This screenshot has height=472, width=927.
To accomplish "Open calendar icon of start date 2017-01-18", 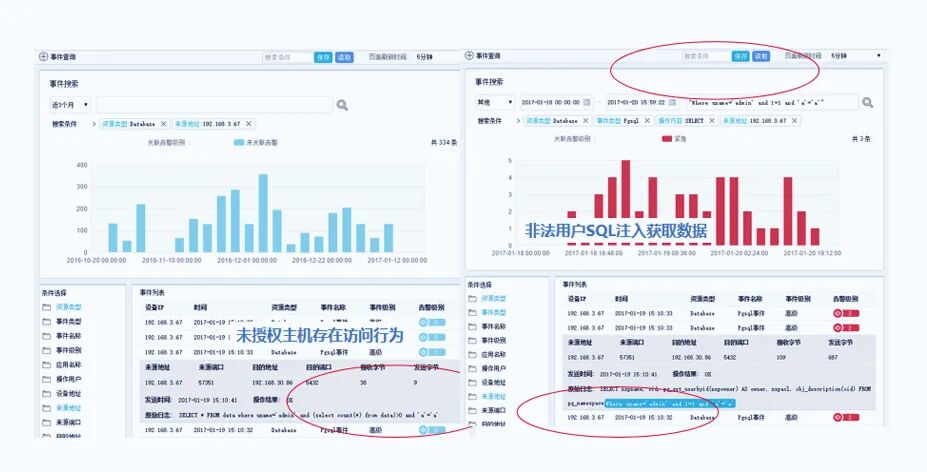I will [586, 102].
